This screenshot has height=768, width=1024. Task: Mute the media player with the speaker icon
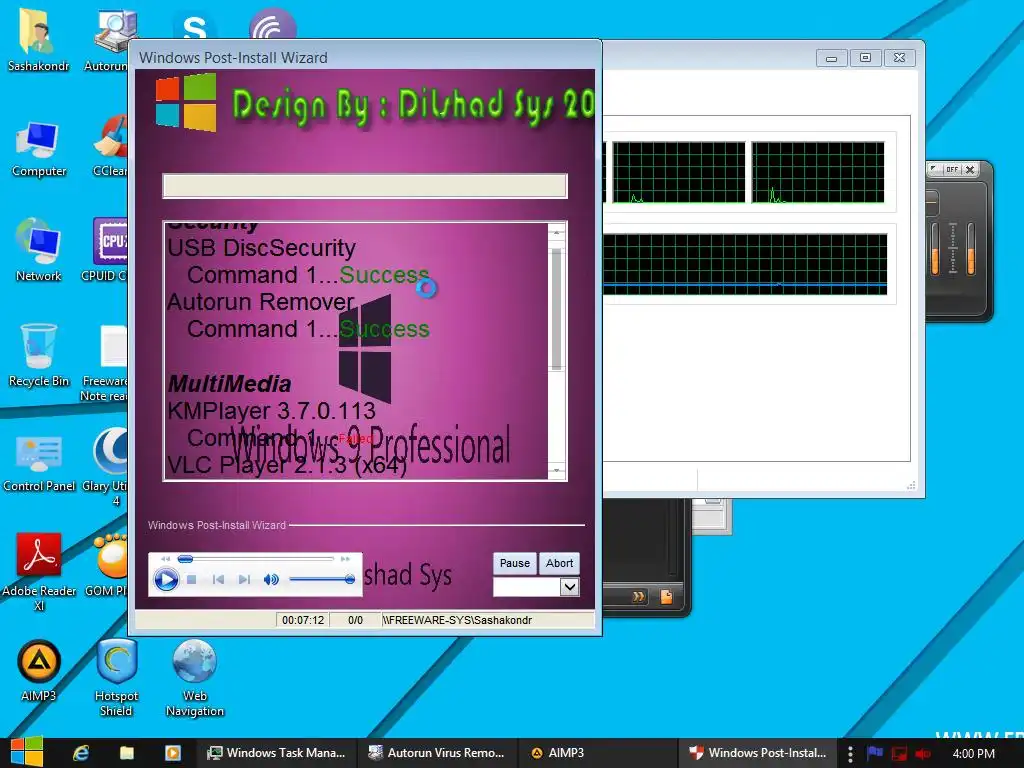point(271,579)
